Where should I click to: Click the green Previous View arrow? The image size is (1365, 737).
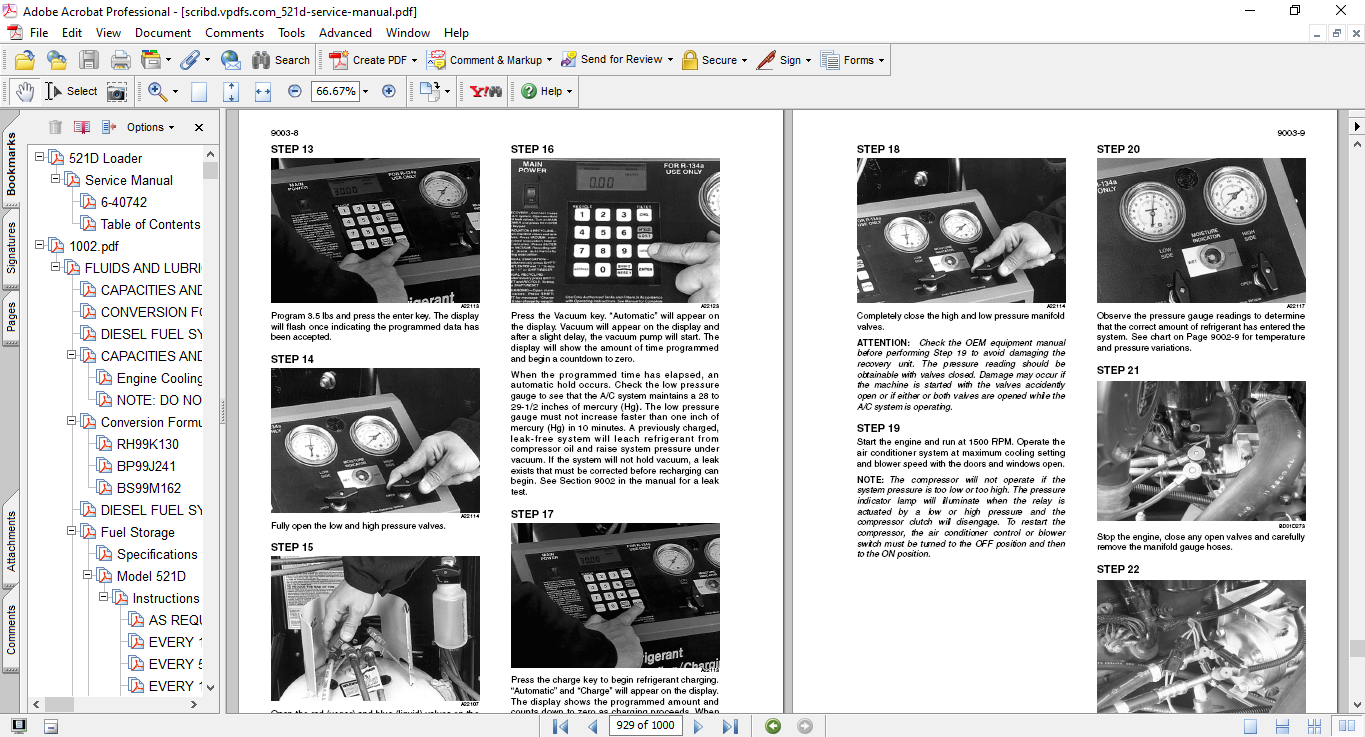tap(773, 726)
